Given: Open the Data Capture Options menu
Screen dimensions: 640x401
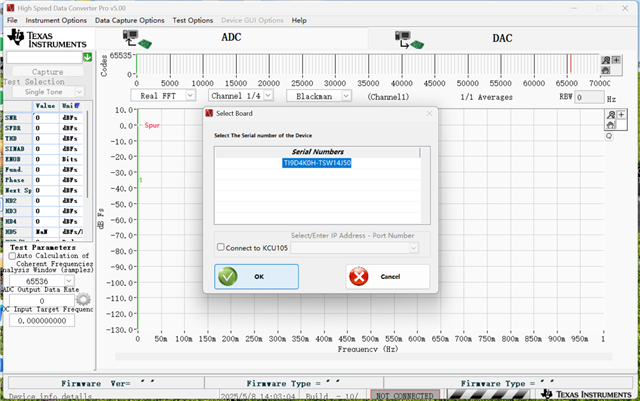Looking at the screenshot, I should pos(130,20).
